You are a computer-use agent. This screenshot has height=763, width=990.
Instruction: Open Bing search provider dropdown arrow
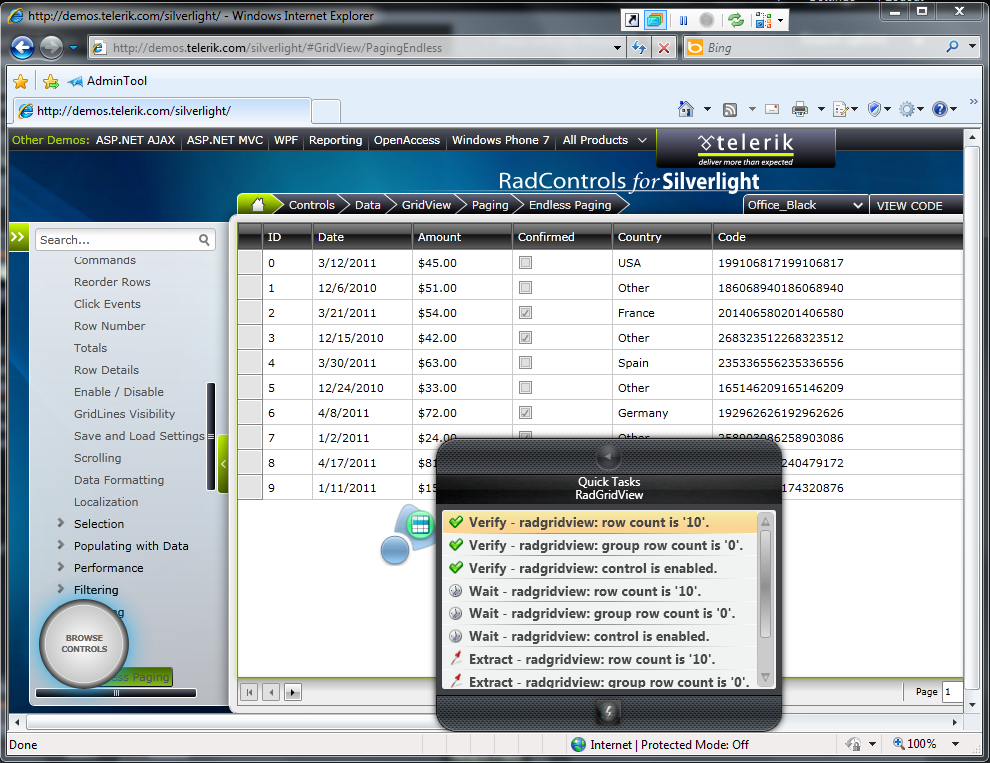coord(973,47)
